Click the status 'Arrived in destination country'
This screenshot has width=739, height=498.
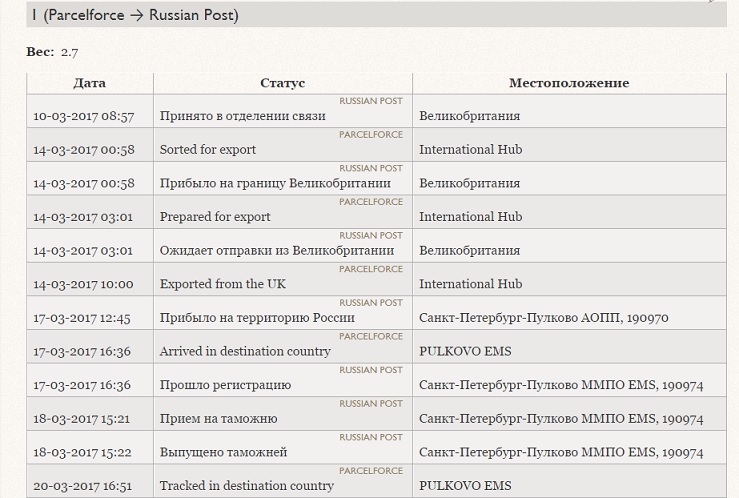pyautogui.click(x=245, y=351)
